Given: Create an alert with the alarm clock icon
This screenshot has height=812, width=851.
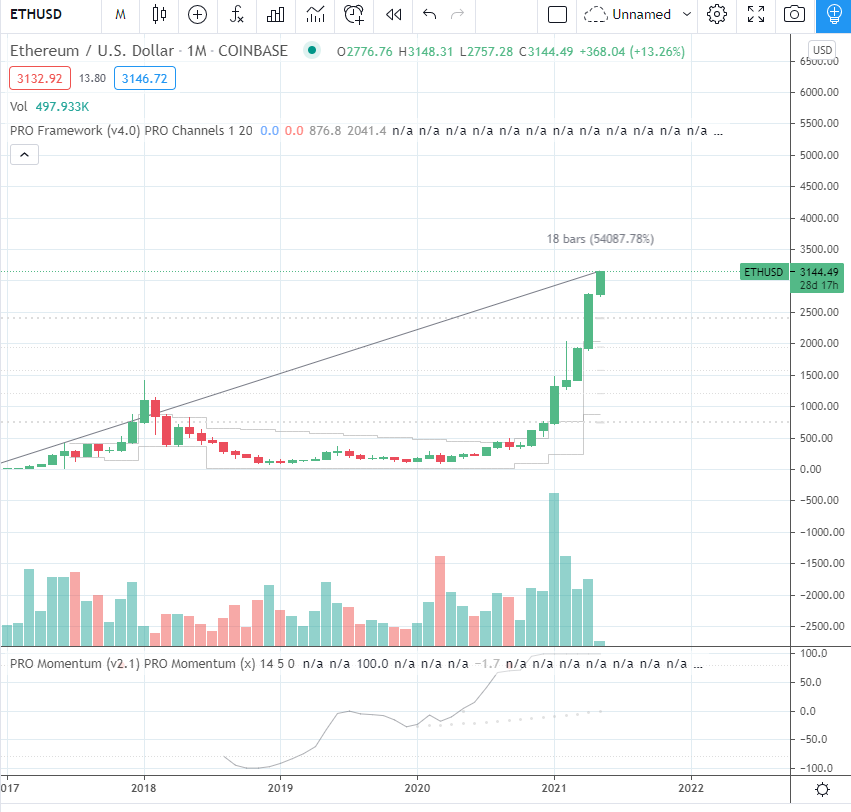Looking at the screenshot, I should click(x=354, y=14).
